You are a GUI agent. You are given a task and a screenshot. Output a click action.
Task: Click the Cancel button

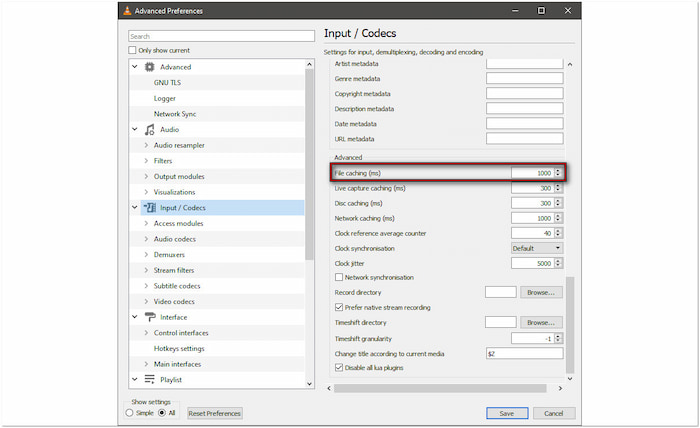[x=554, y=413]
